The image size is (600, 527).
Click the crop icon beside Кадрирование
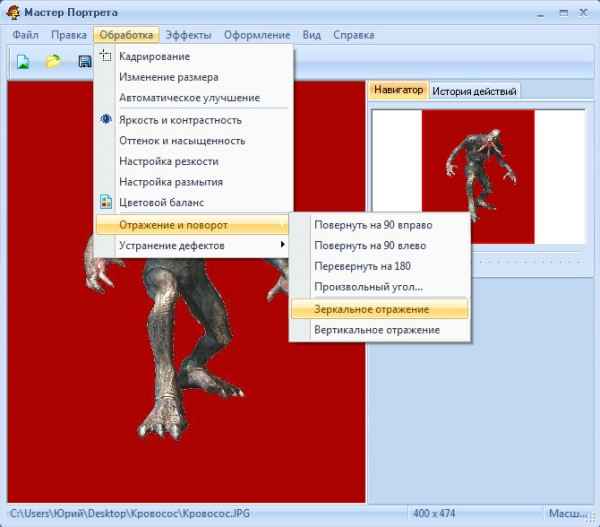point(106,57)
